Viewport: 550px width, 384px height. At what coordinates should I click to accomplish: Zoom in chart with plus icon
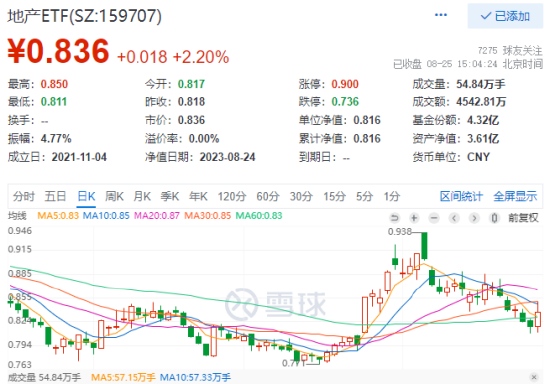click(x=414, y=218)
